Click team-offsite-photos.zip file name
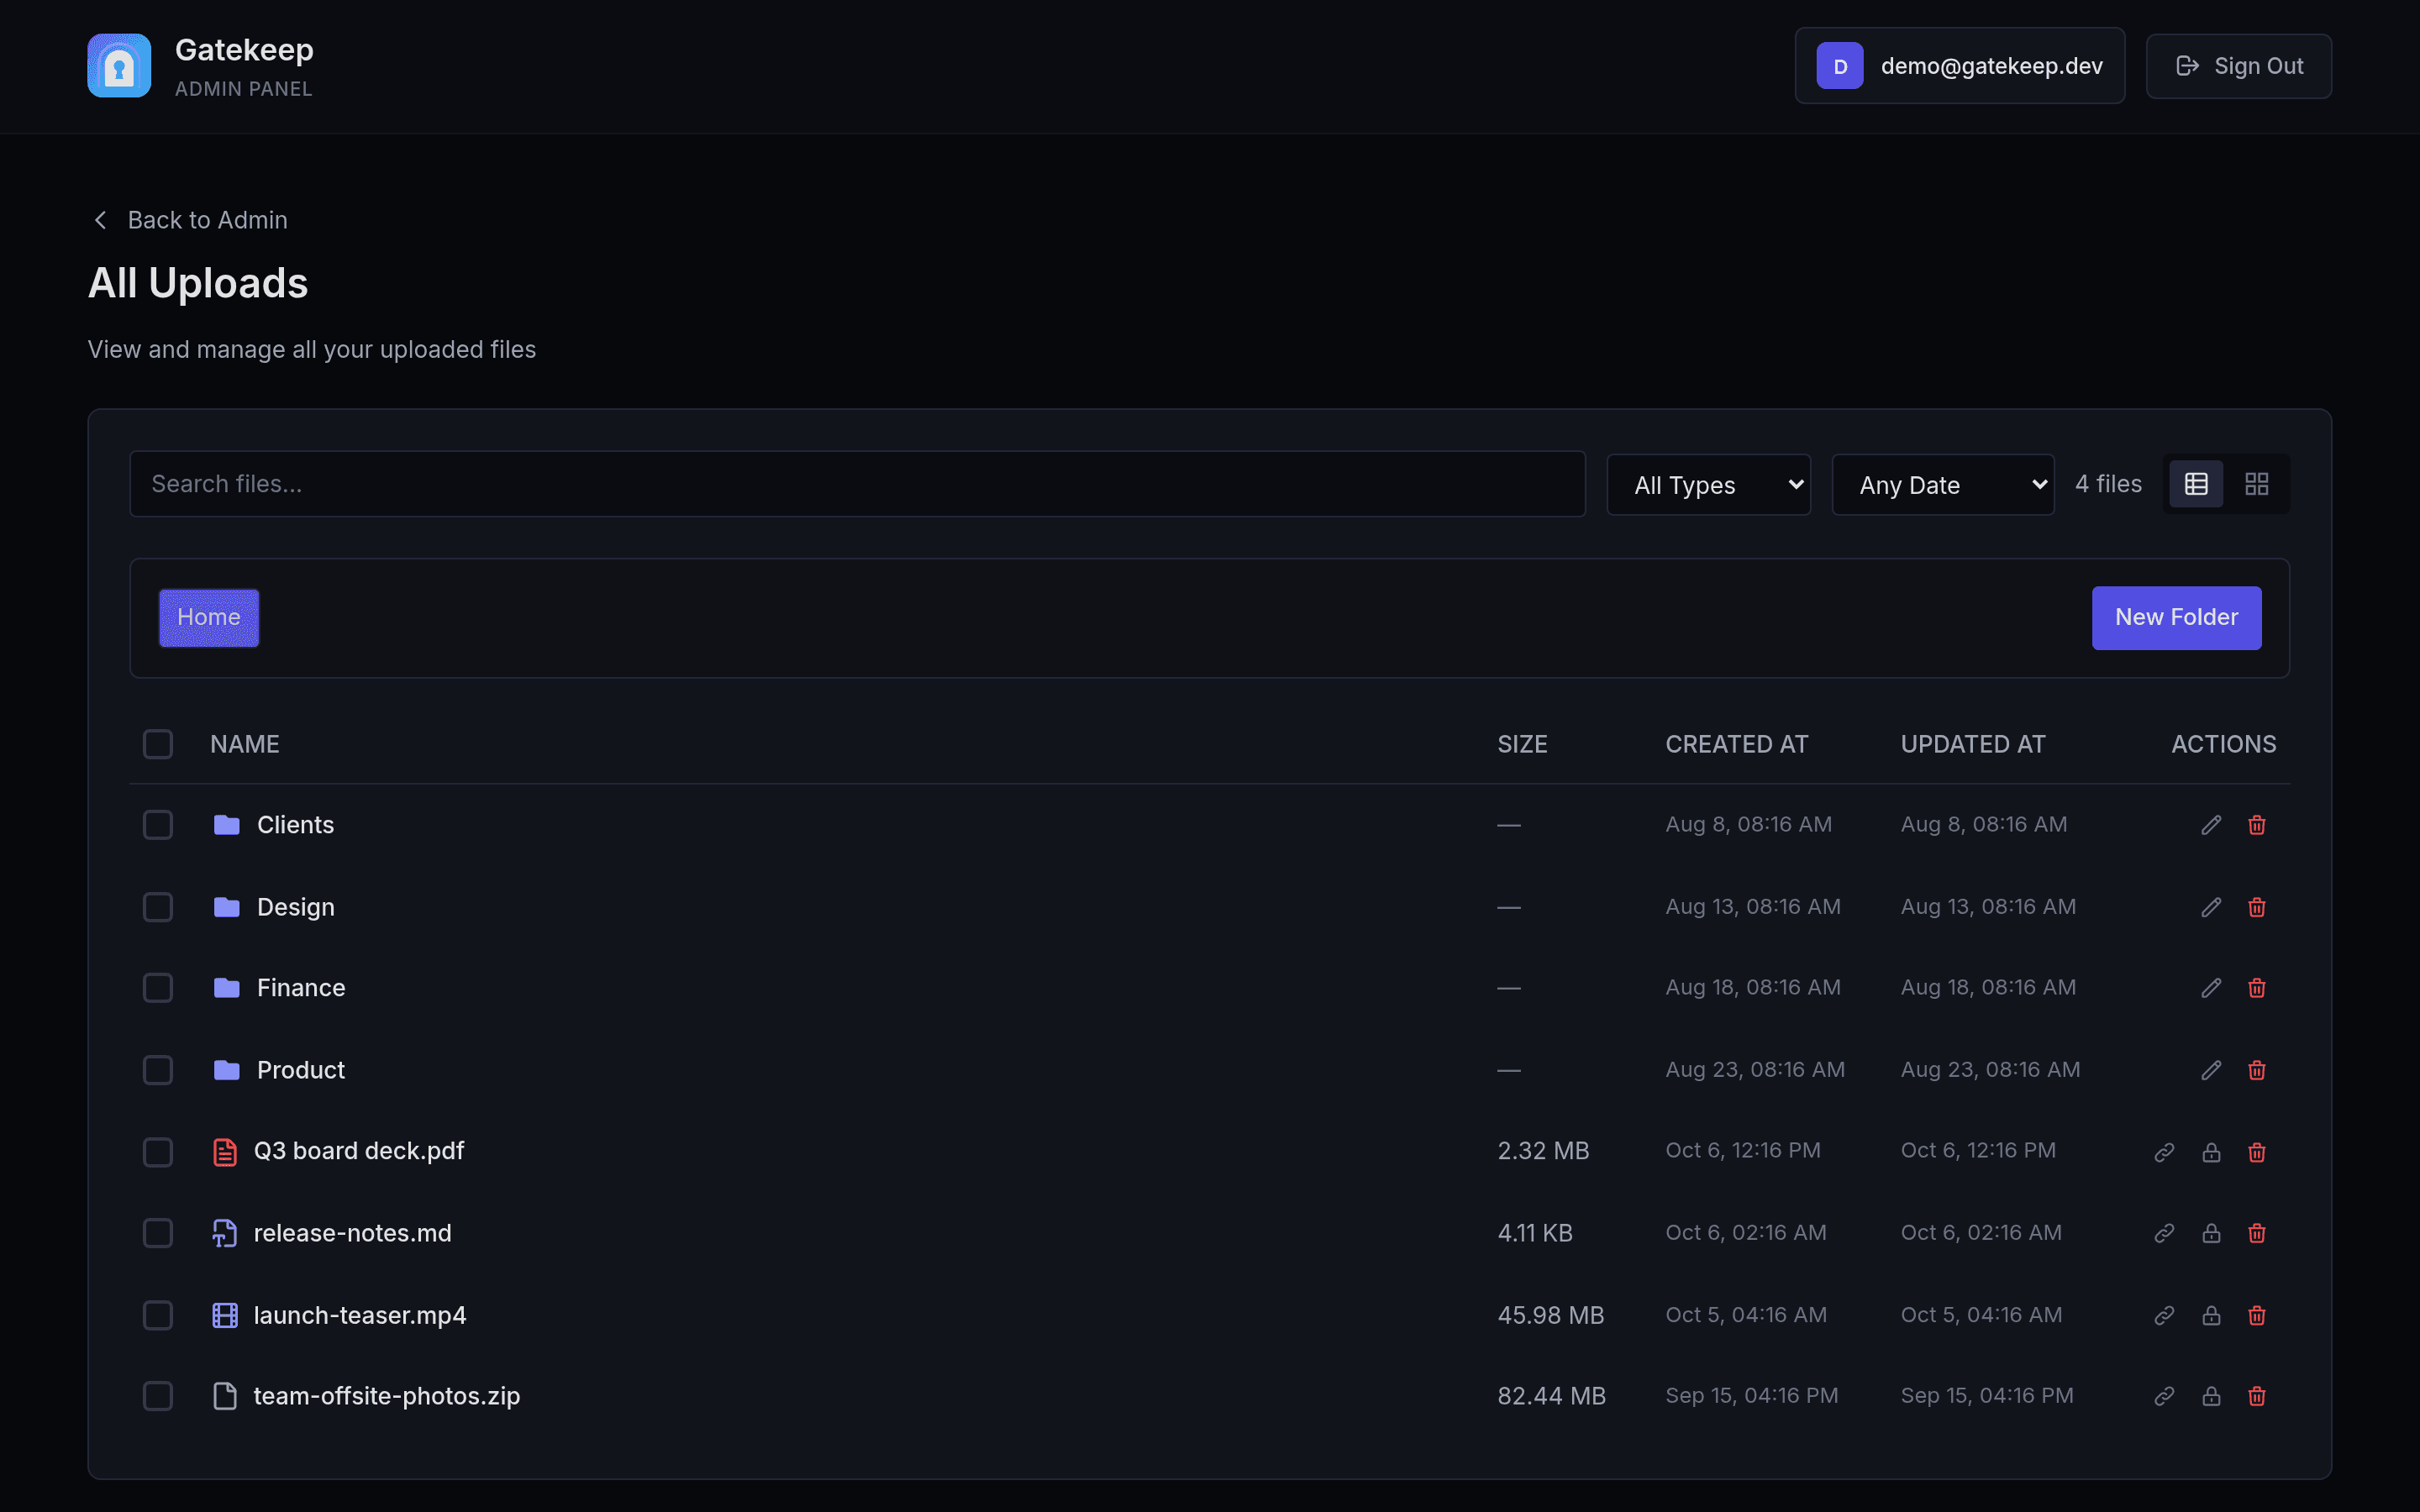The height and width of the screenshot is (1512, 2420). (387, 1396)
